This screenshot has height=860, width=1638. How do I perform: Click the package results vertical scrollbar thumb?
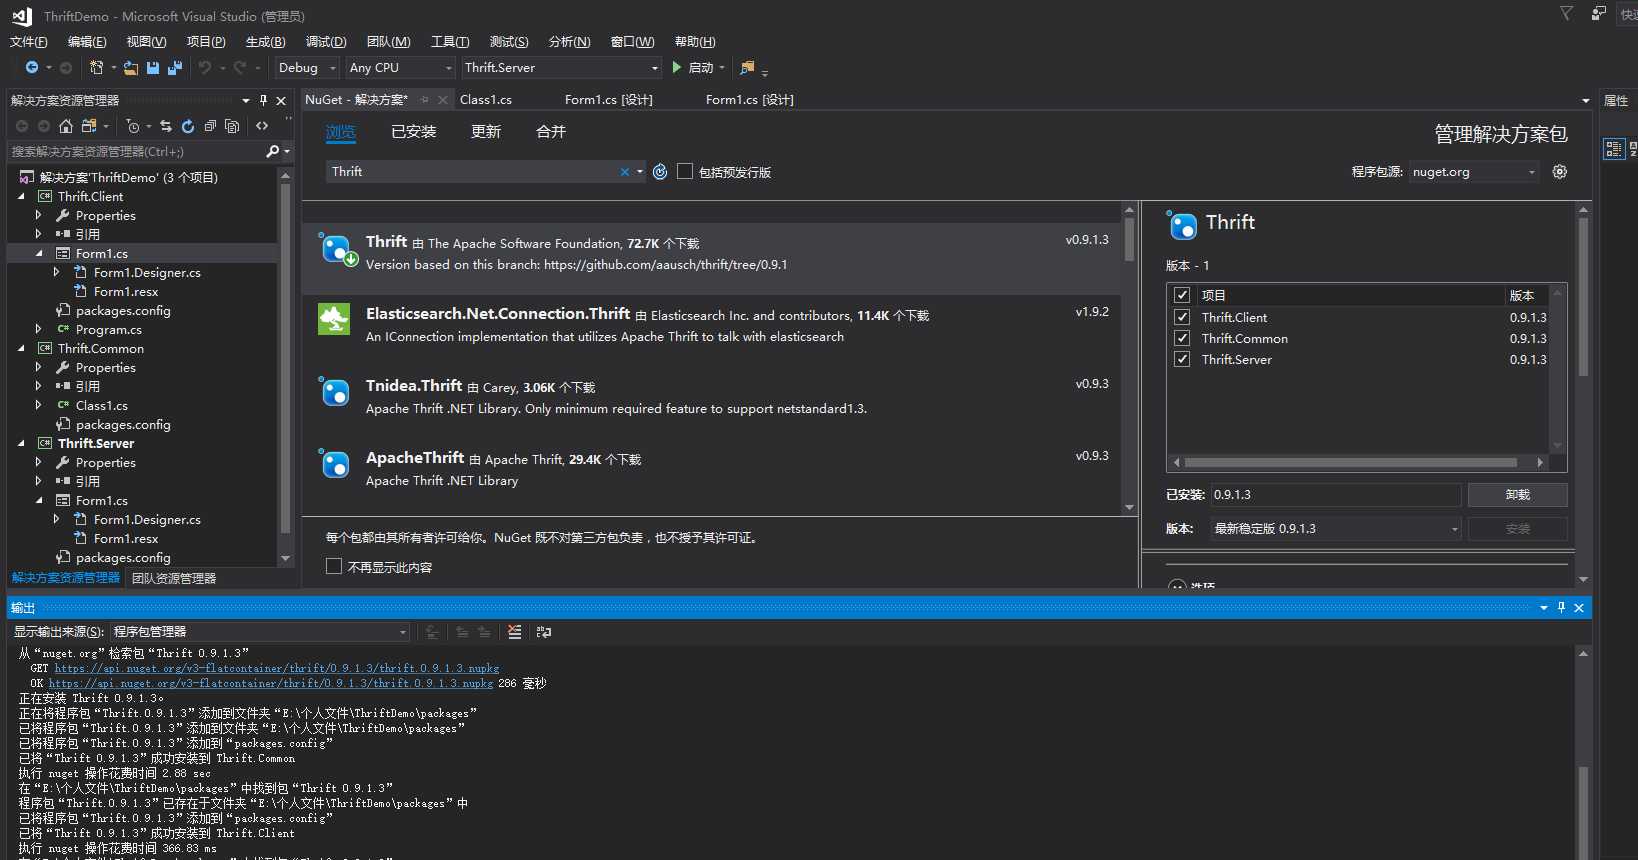click(x=1129, y=239)
